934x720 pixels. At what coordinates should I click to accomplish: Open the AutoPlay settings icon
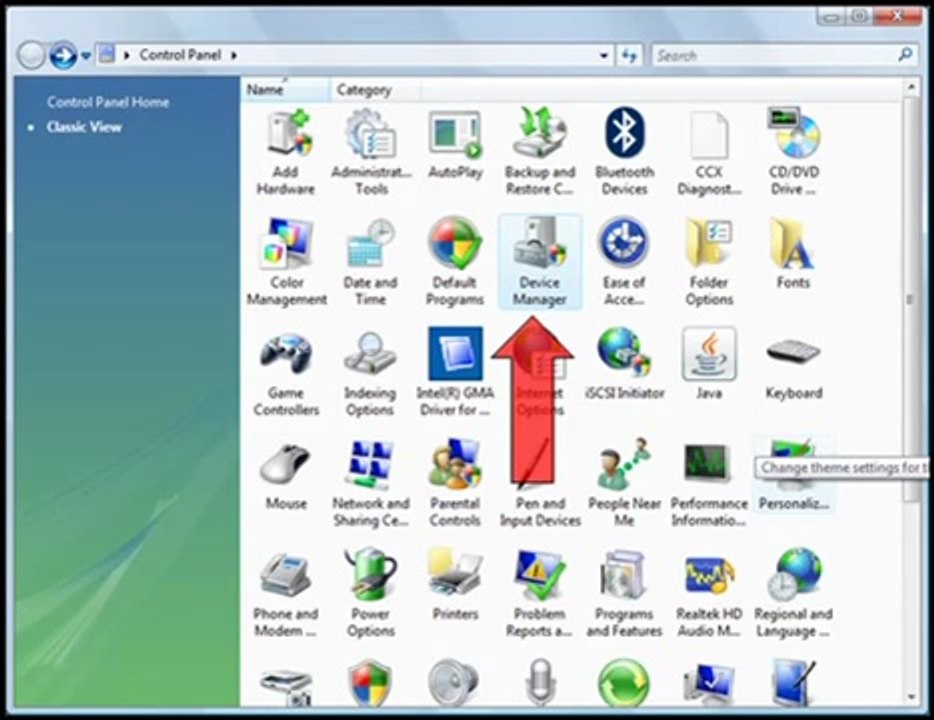coord(455,146)
